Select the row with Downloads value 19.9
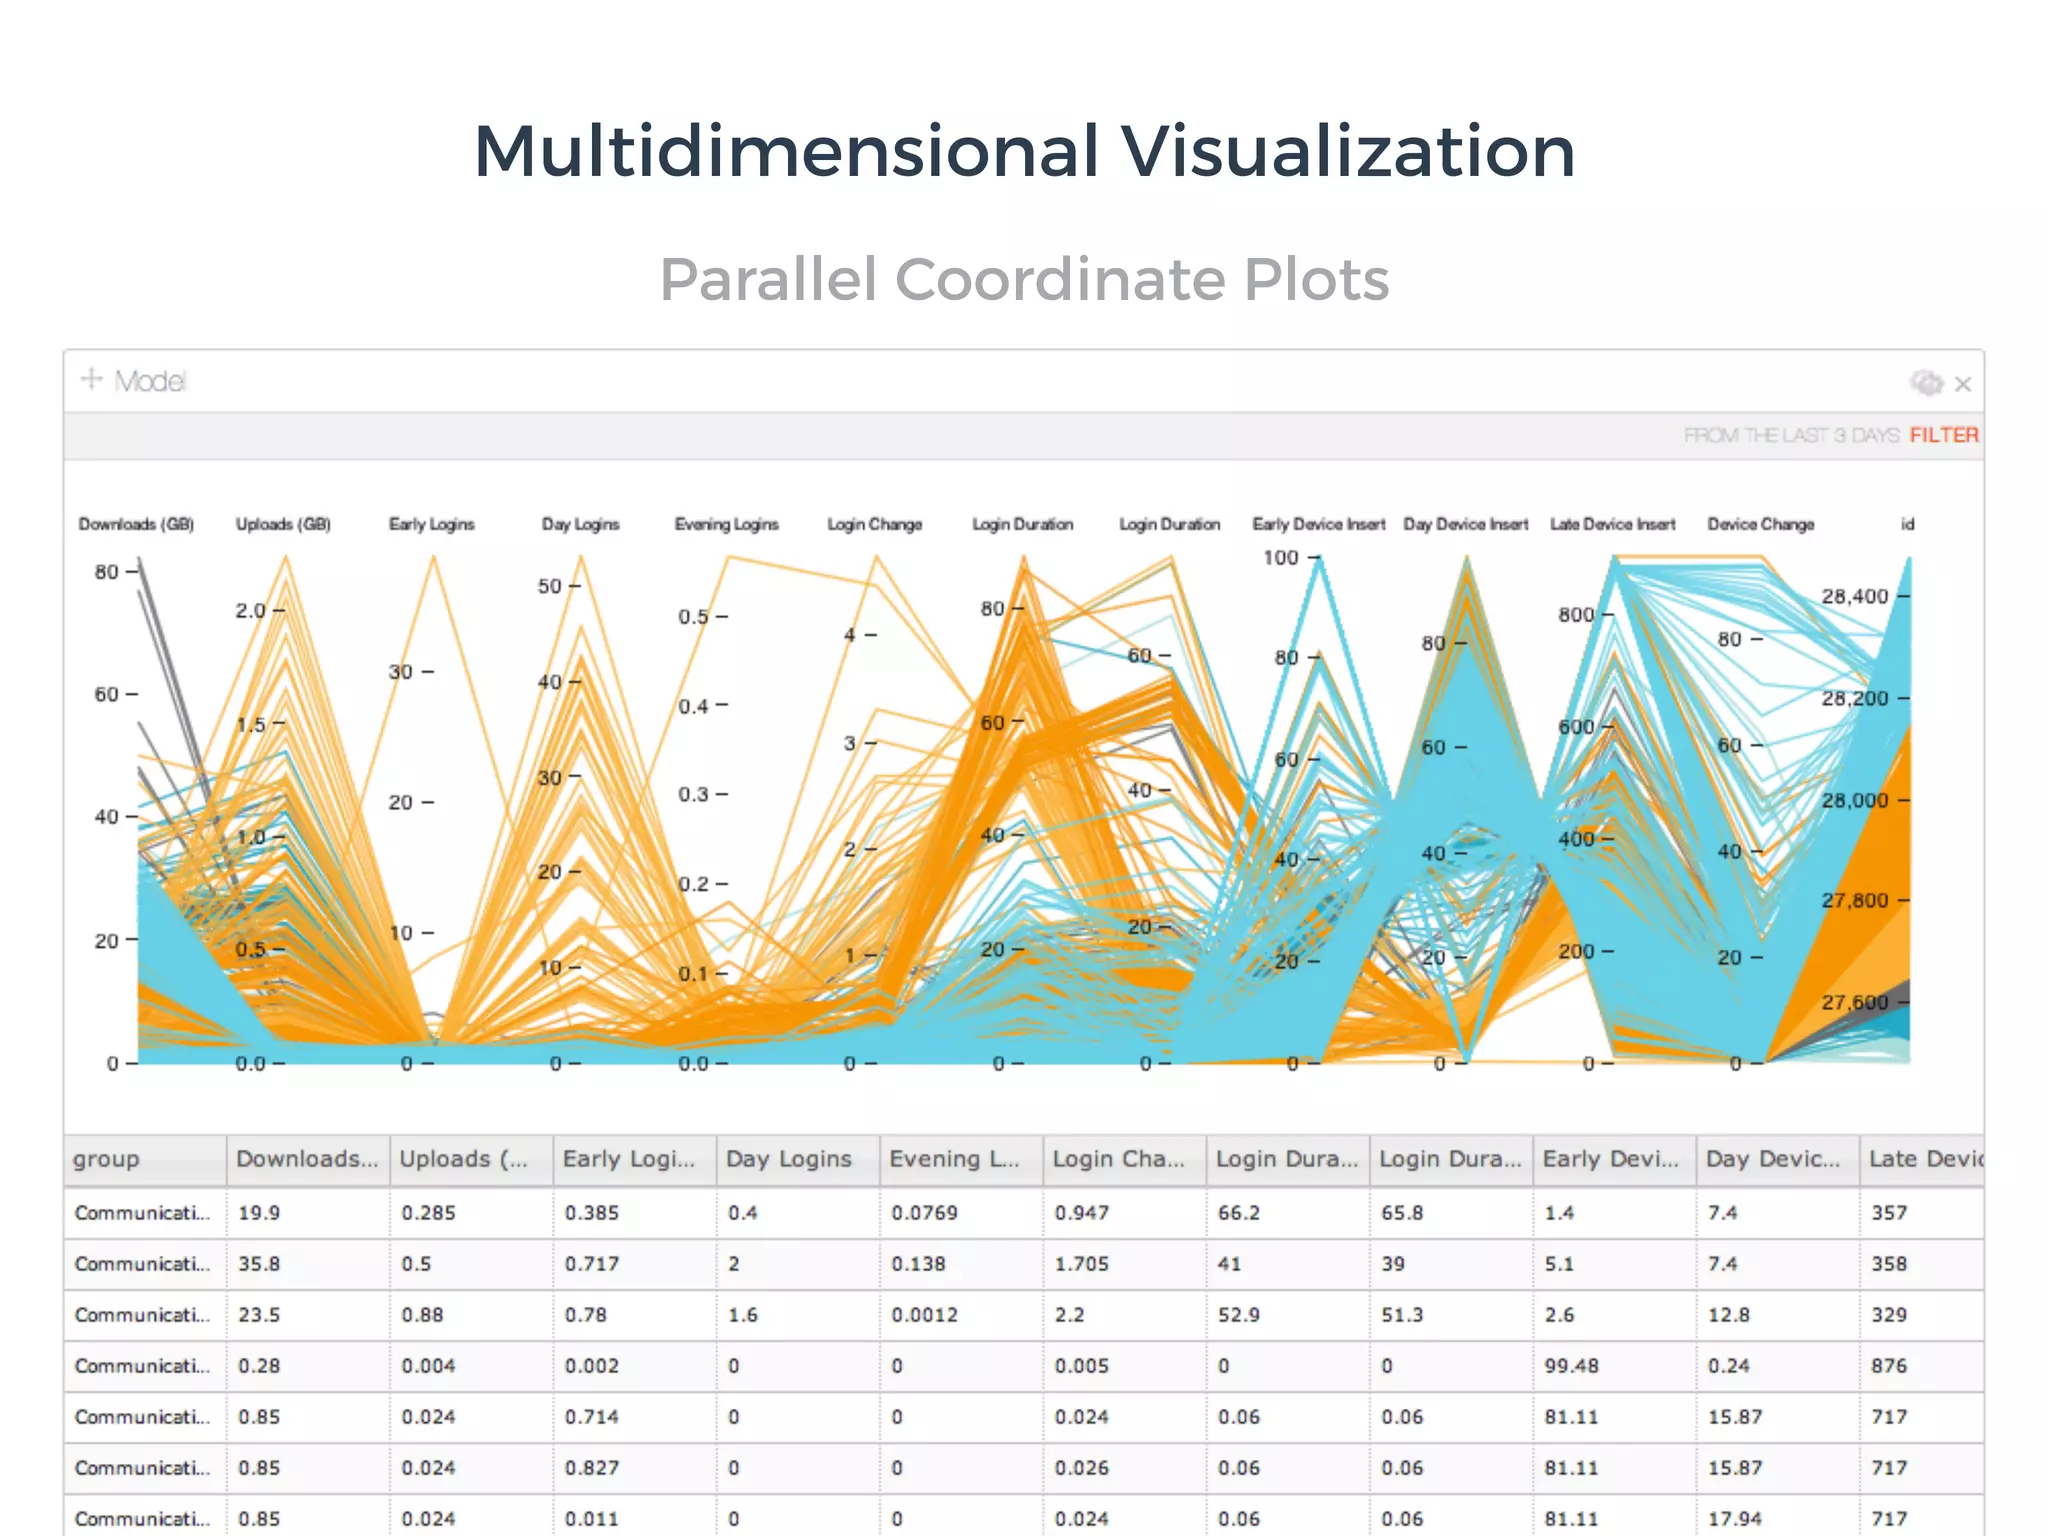This screenshot has height=1536, width=2048. click(259, 1213)
